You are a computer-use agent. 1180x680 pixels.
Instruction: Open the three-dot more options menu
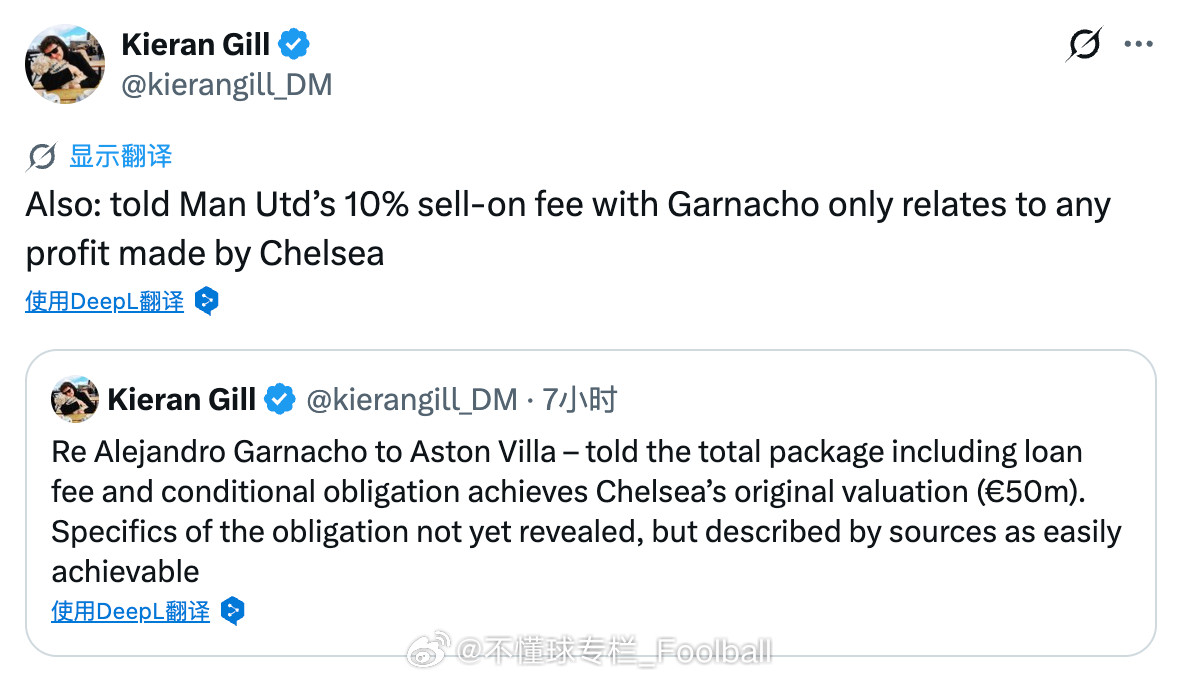tap(1139, 44)
